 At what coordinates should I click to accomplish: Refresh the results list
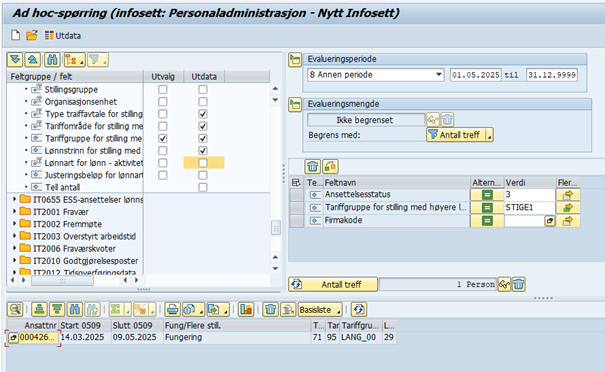click(359, 309)
